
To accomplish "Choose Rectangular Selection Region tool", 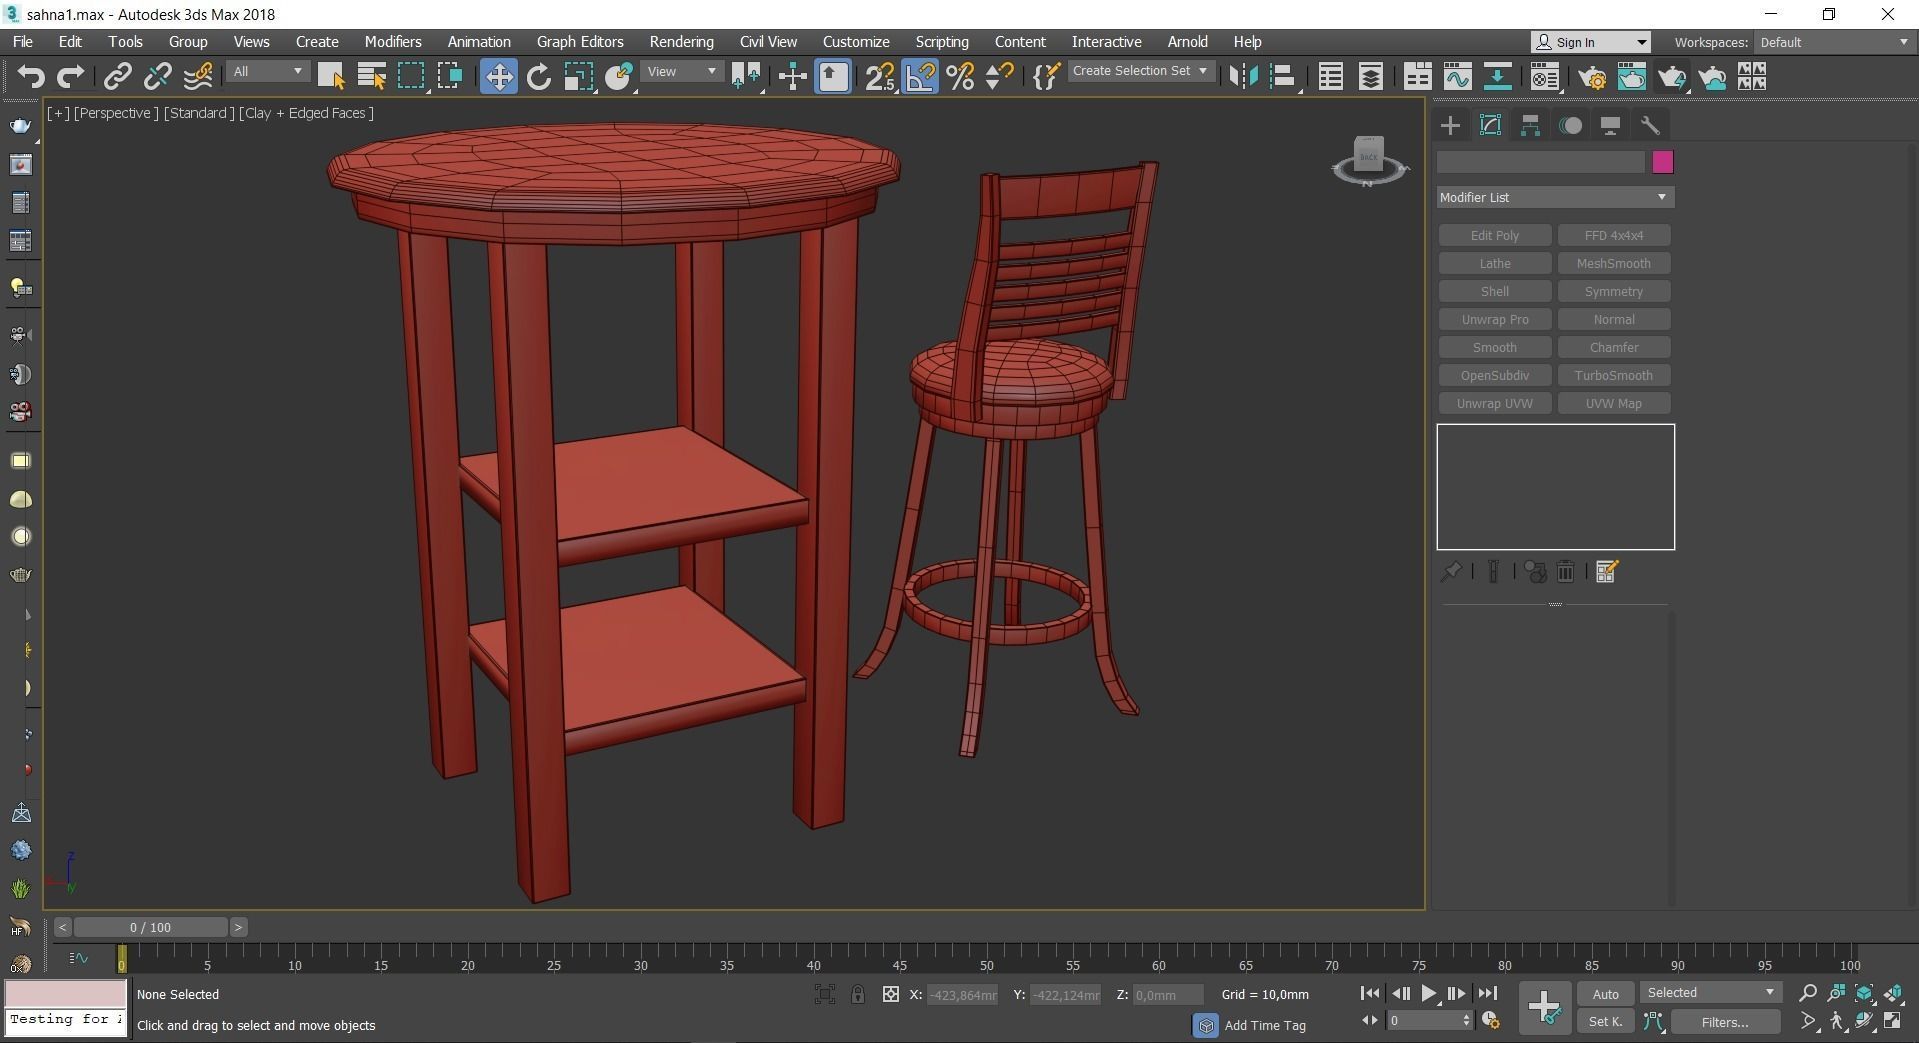I will coord(411,77).
